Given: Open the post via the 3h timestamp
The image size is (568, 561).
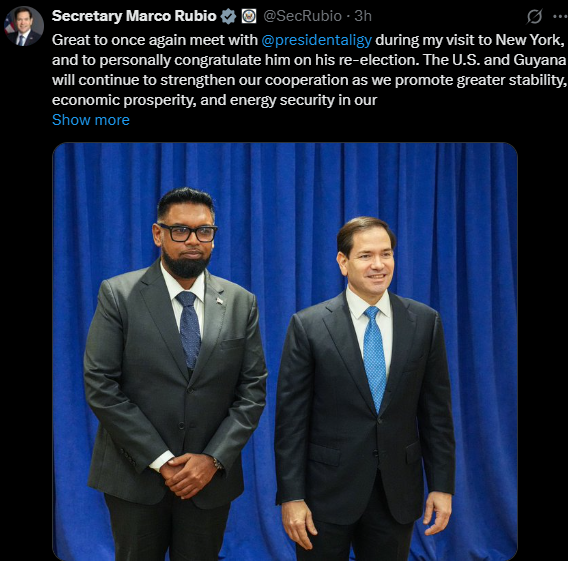Looking at the screenshot, I should (x=363, y=16).
